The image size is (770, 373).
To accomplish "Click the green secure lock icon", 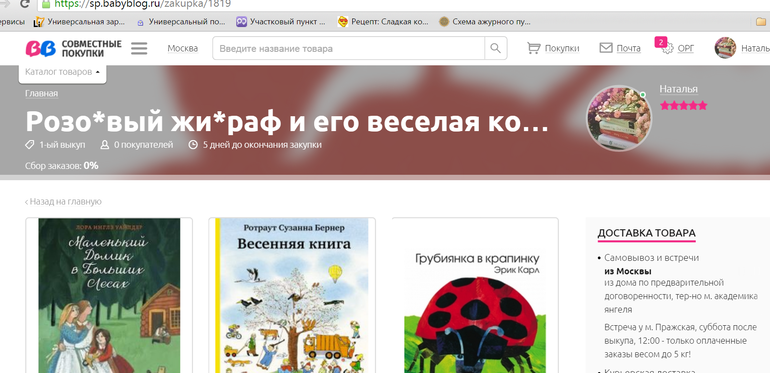I will (x=46, y=4).
